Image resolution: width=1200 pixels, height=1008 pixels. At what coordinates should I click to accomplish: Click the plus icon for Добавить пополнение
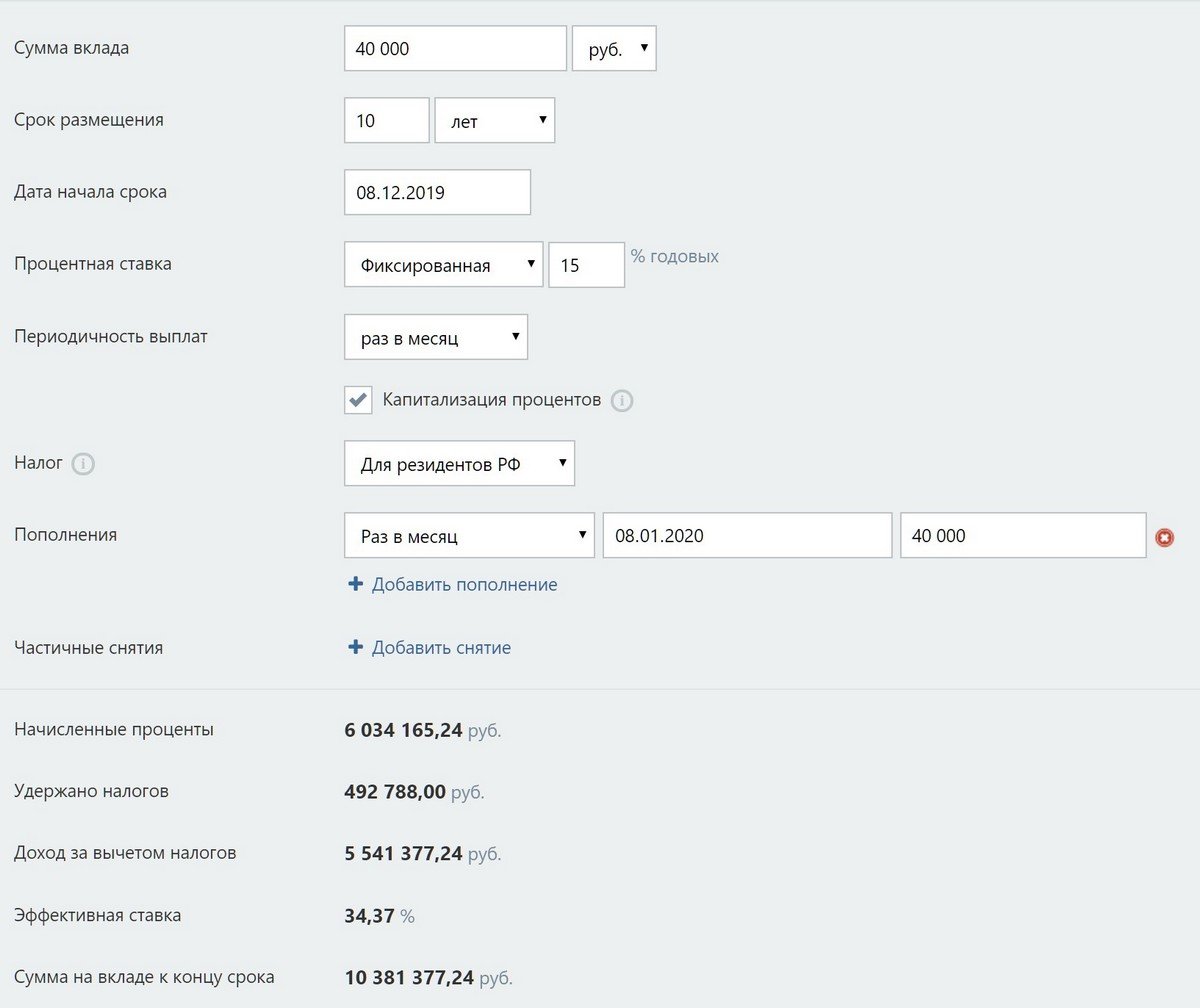[x=355, y=585]
